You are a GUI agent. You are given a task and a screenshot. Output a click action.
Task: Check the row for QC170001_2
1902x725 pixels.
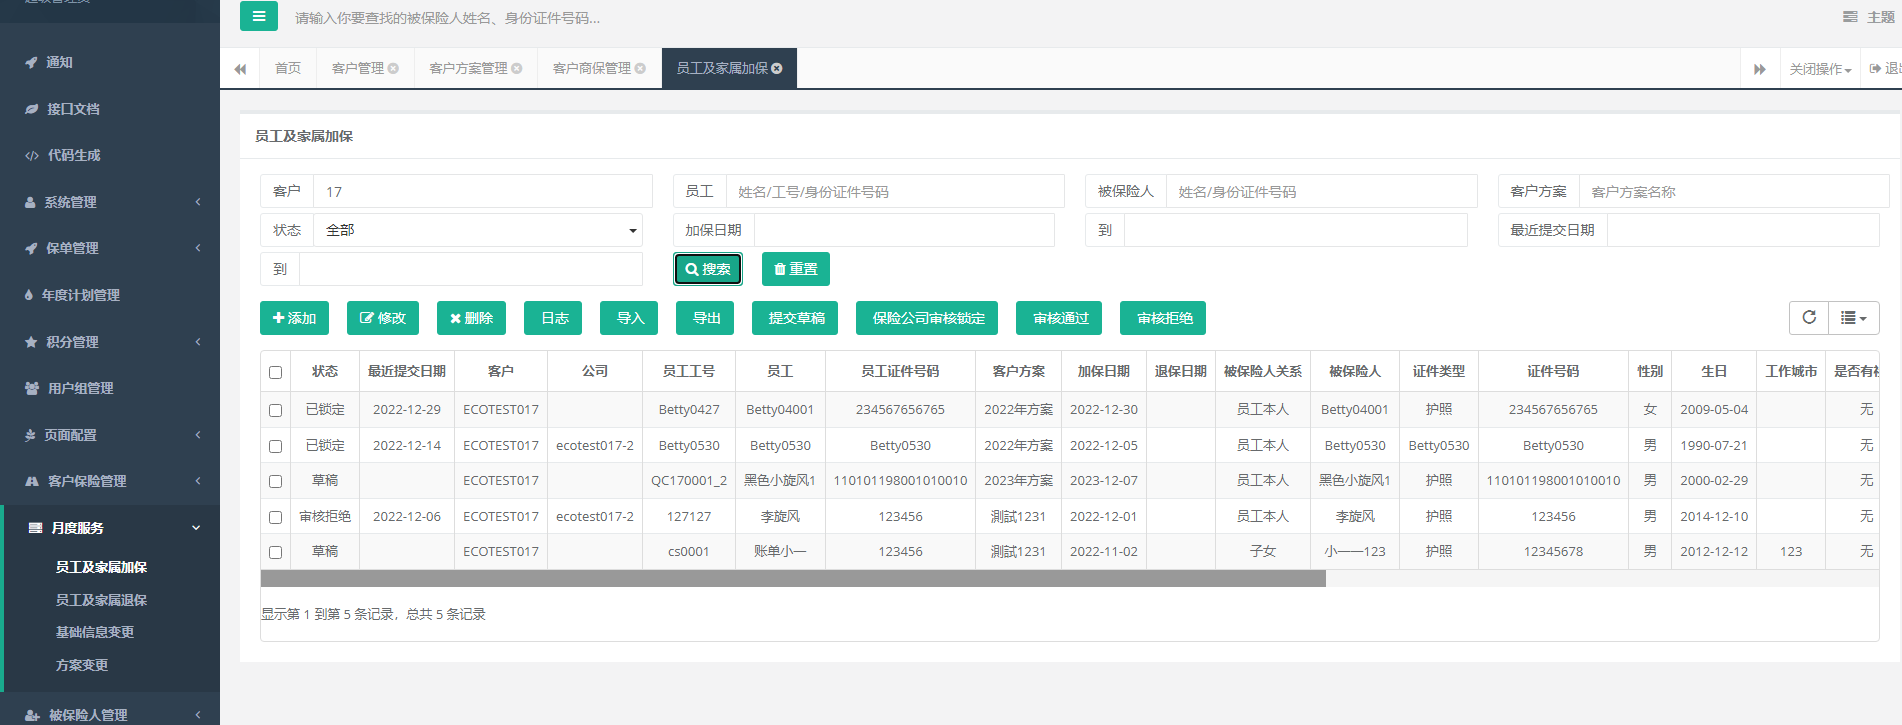276,481
